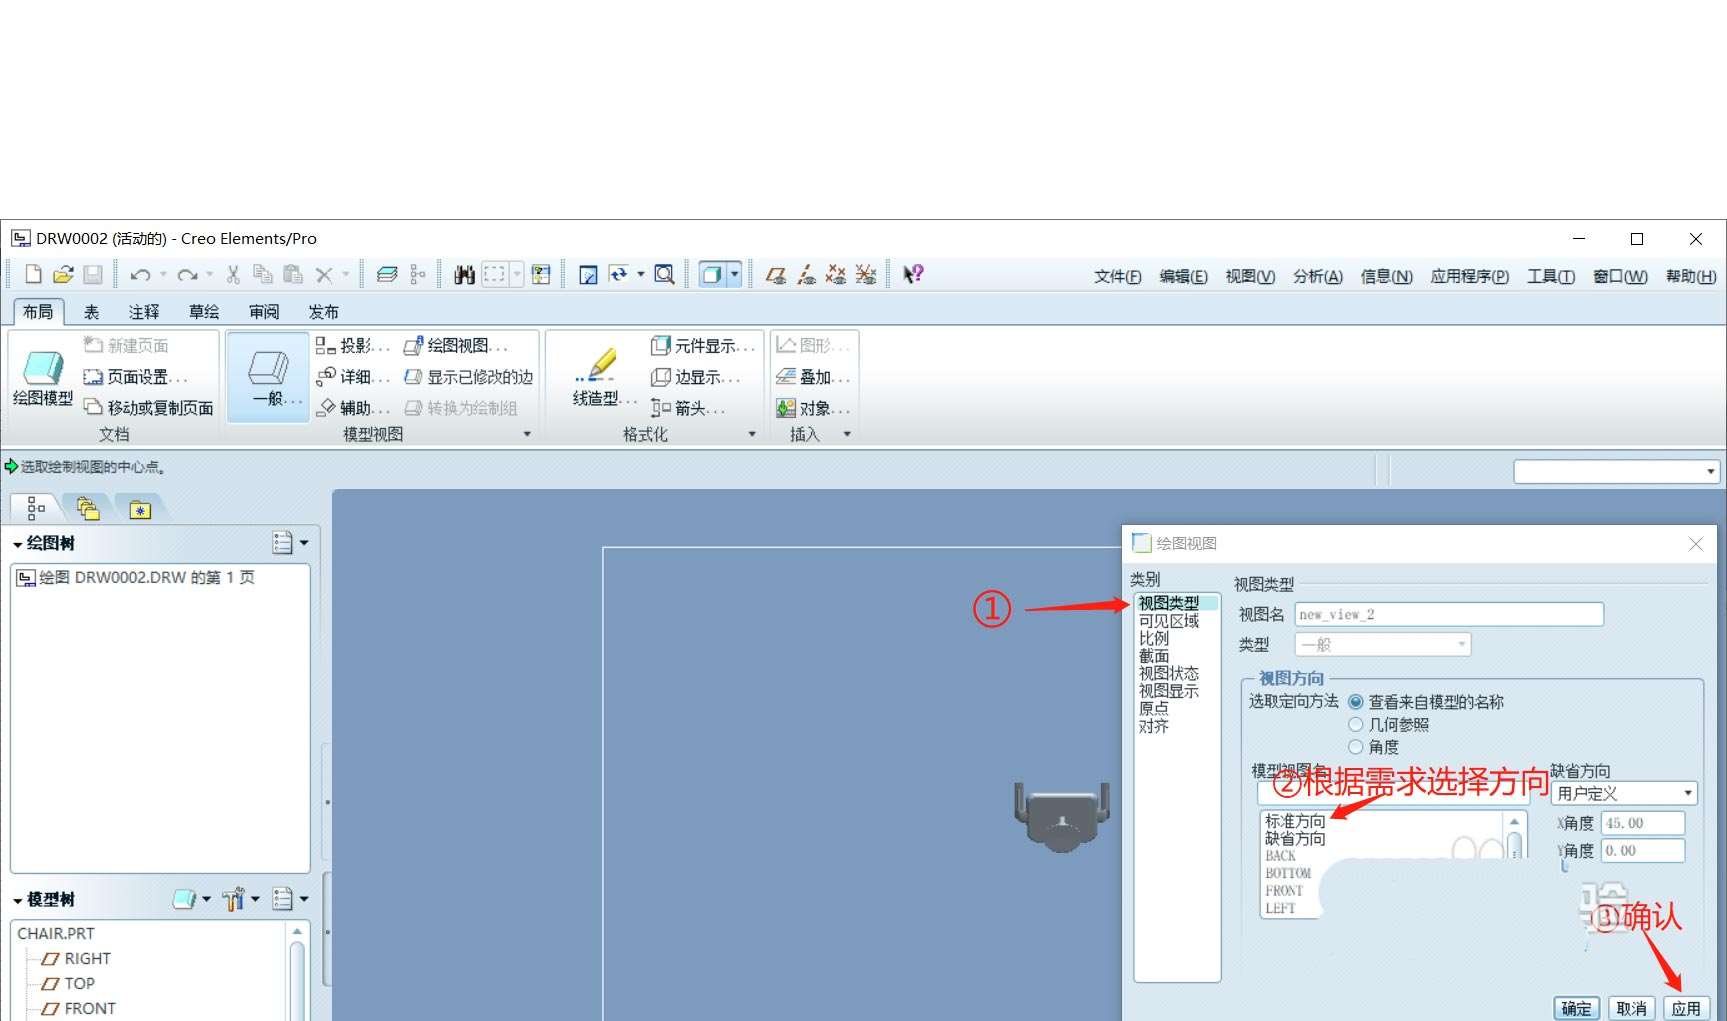This screenshot has height=1021, width=1727.
Task: Toggle datum plane display icon
Action: [775, 274]
